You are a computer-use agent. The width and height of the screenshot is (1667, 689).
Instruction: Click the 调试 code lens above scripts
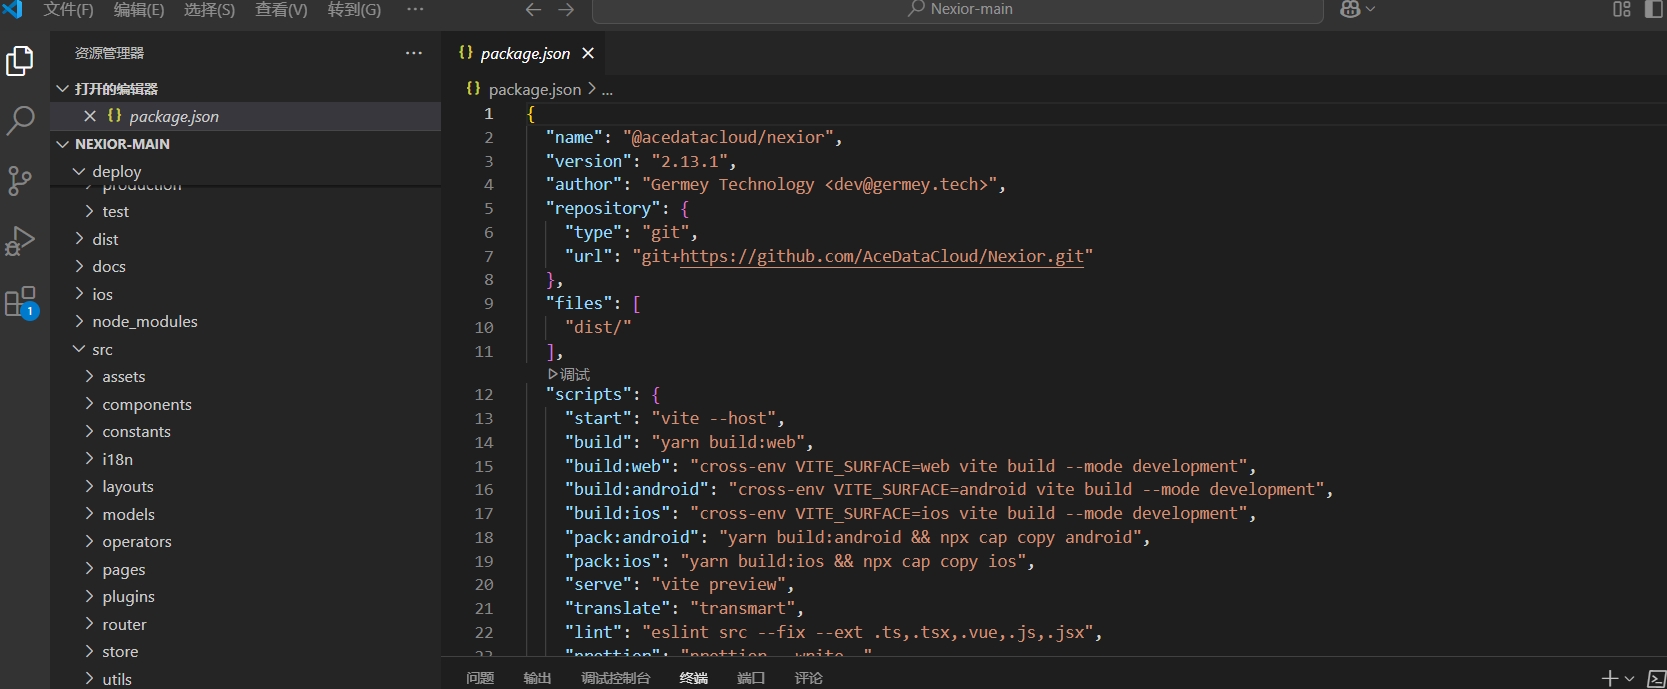569,374
